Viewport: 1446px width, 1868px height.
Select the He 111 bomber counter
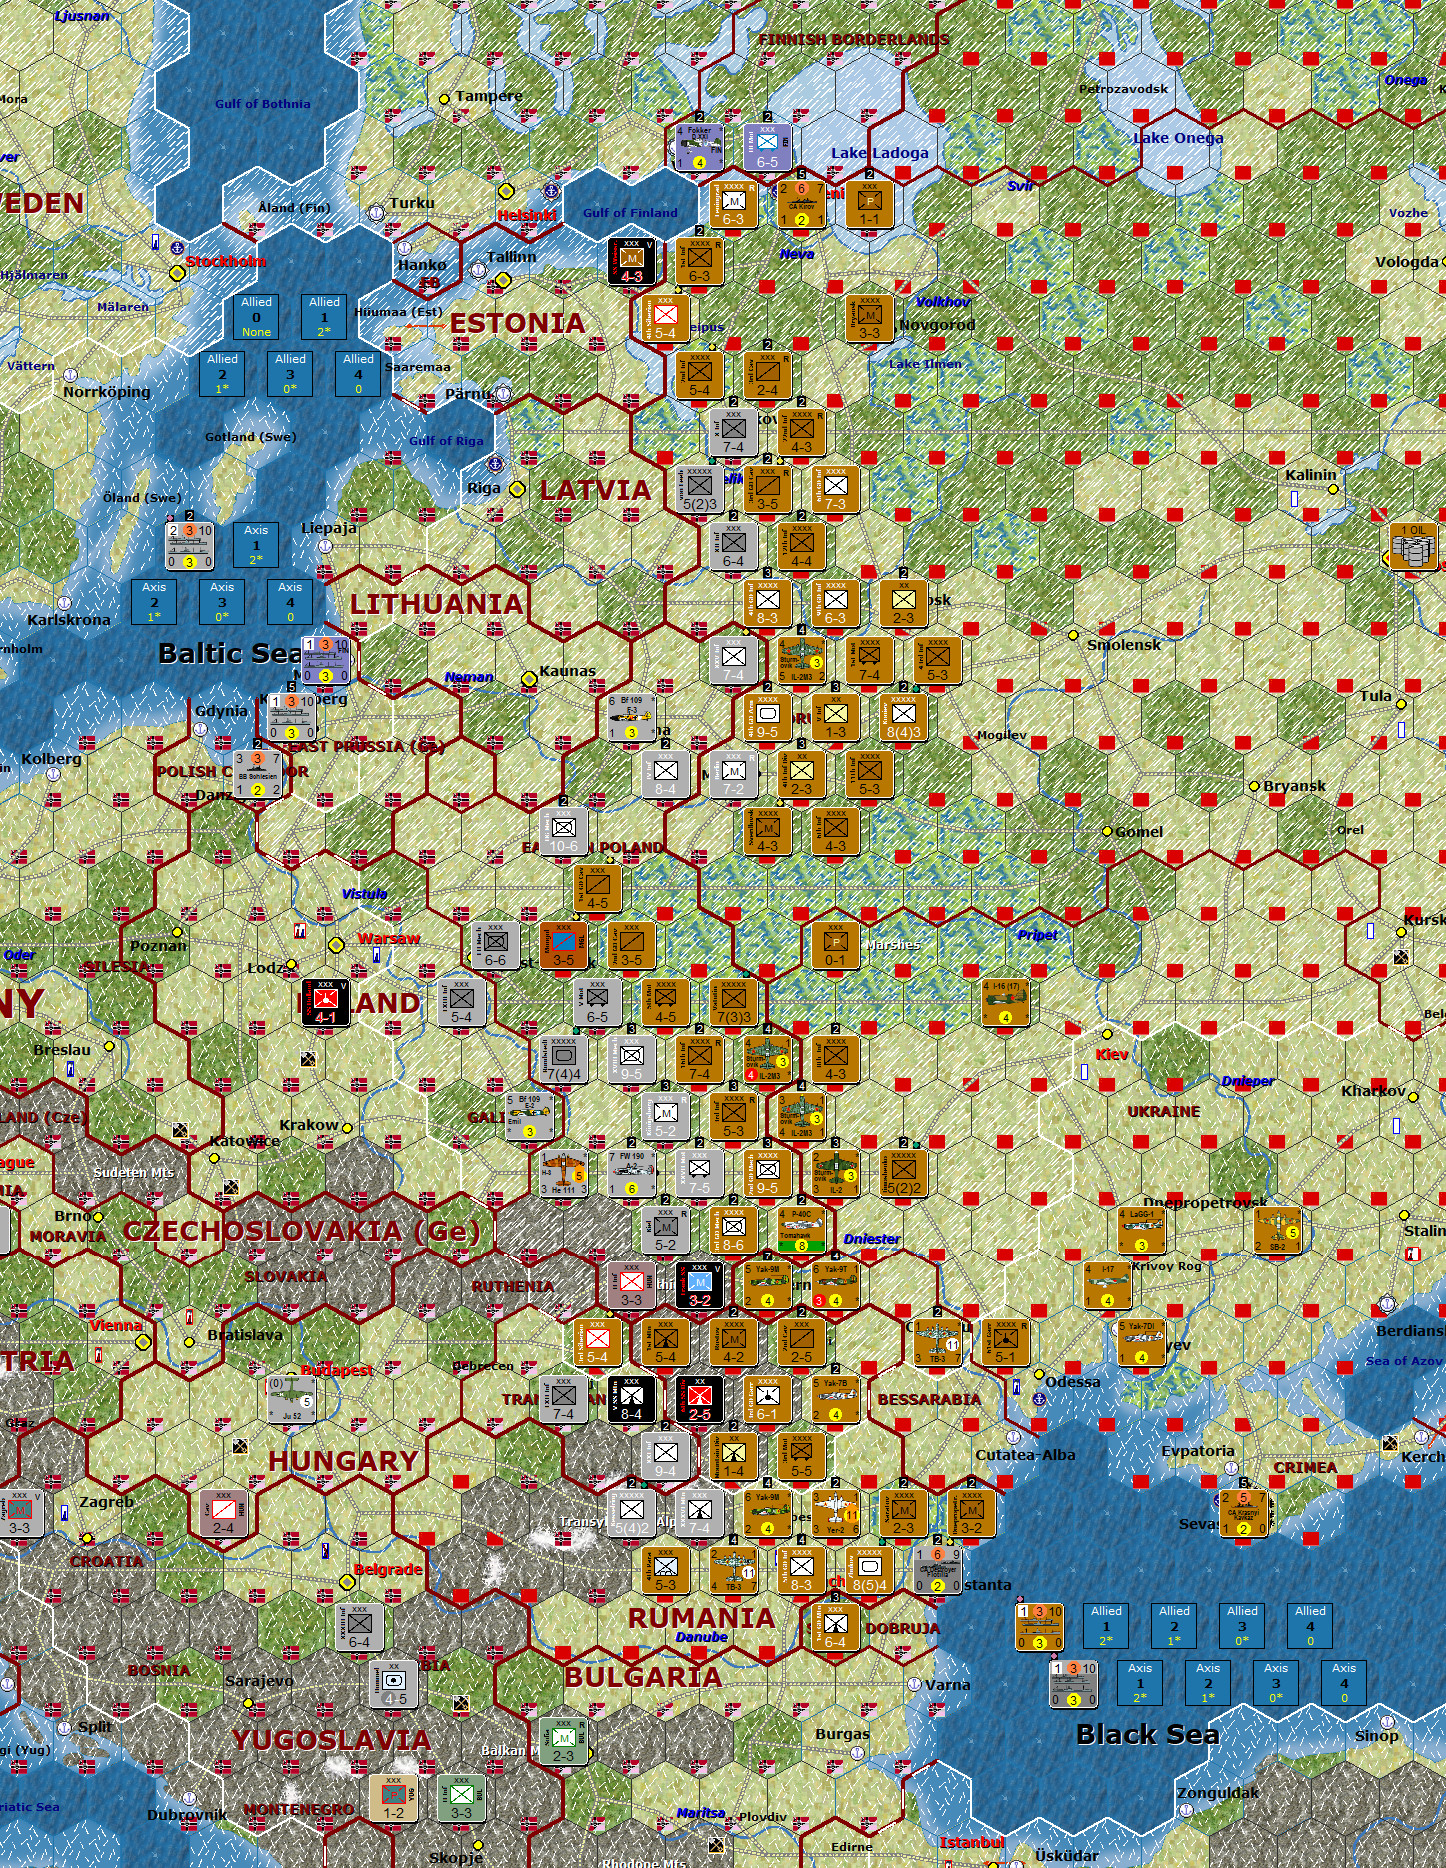563,1173
